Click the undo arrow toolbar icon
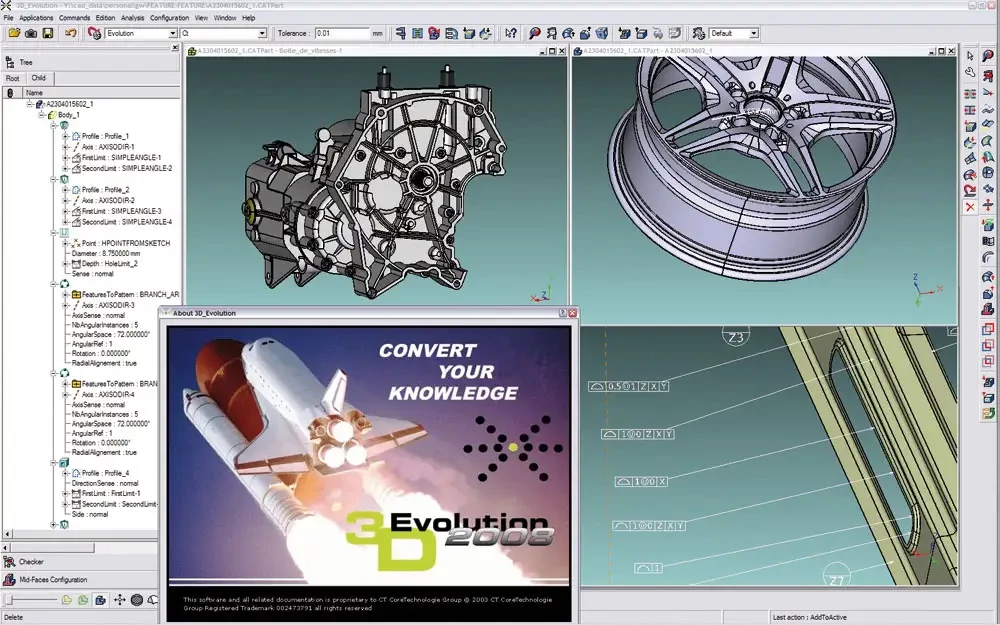 click(x=71, y=33)
